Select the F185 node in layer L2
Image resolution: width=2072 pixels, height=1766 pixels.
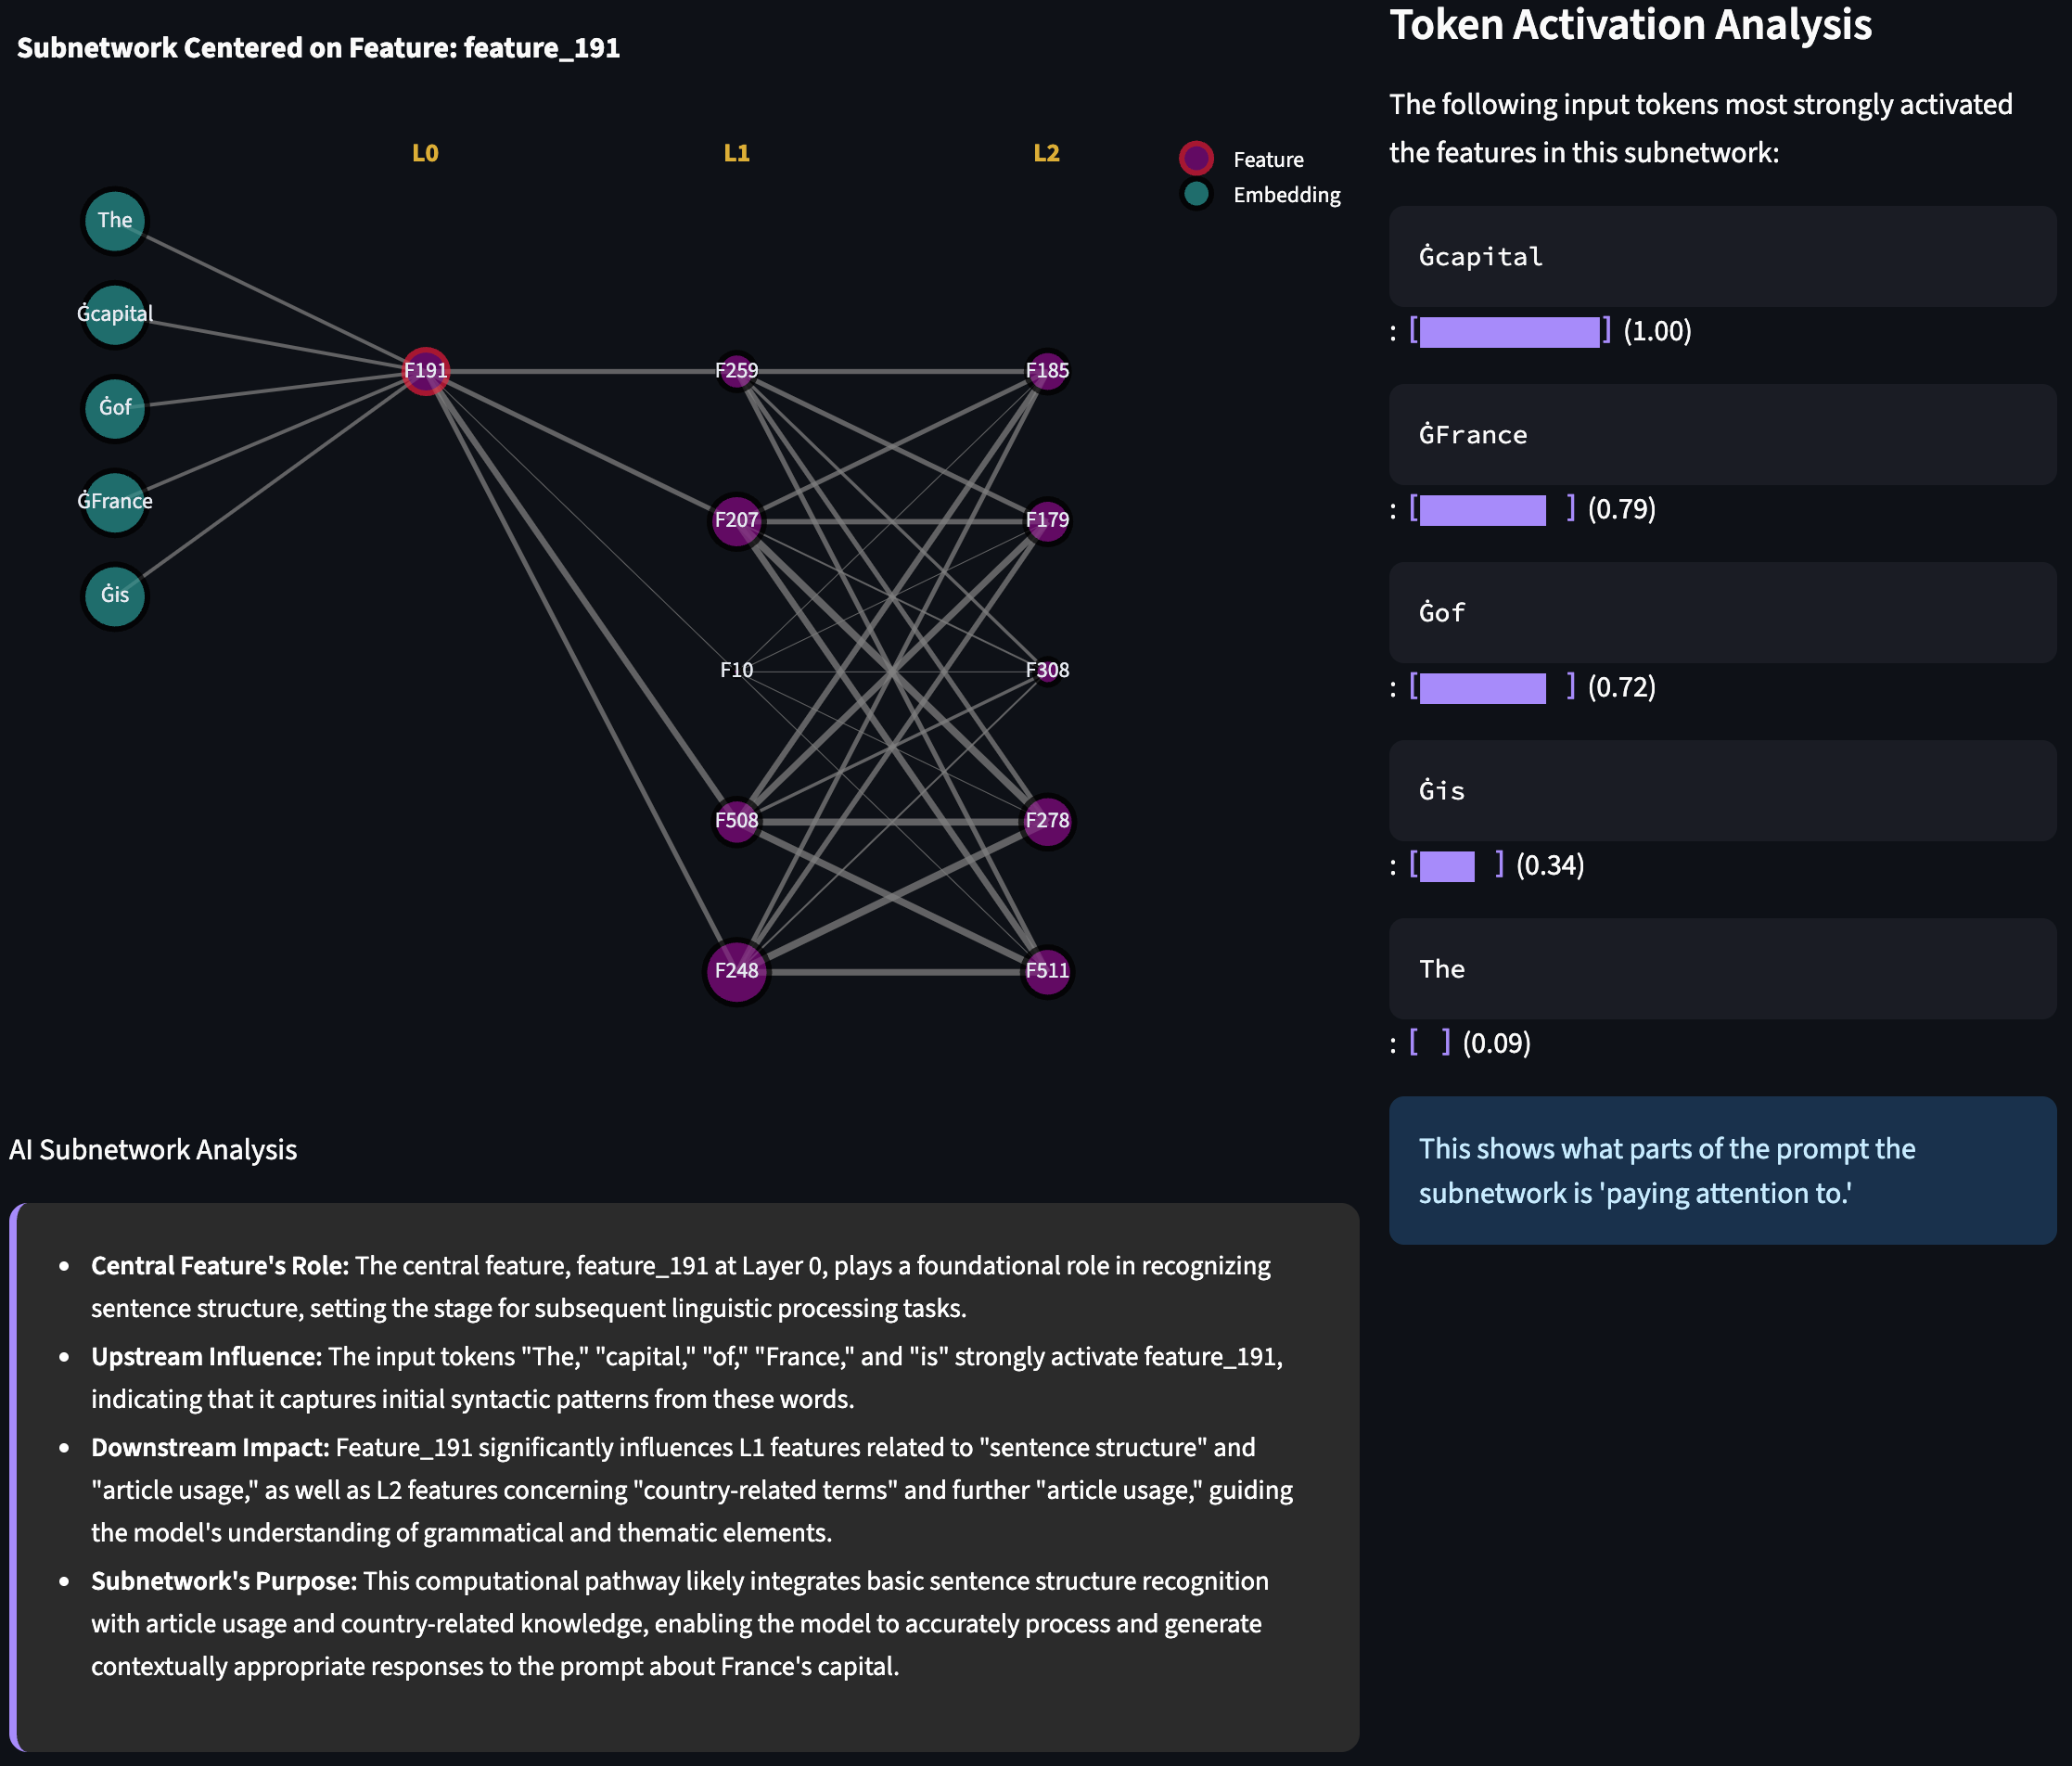[1047, 371]
